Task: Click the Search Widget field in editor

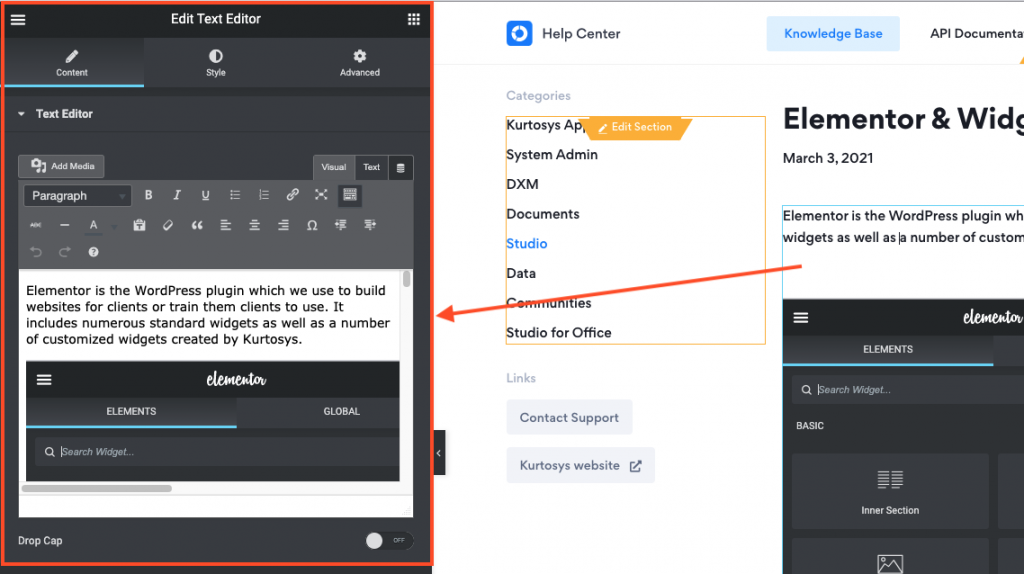Action: coord(217,452)
